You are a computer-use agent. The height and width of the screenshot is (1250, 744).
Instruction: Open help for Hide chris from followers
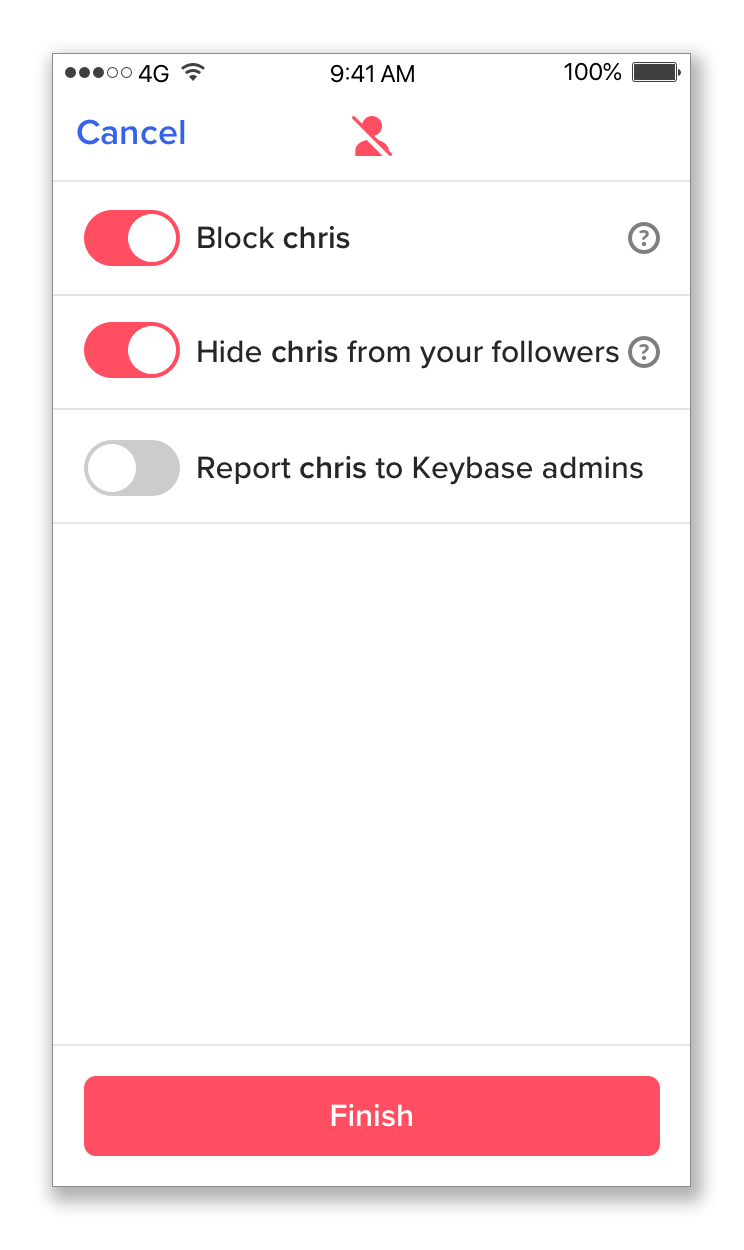coord(644,353)
